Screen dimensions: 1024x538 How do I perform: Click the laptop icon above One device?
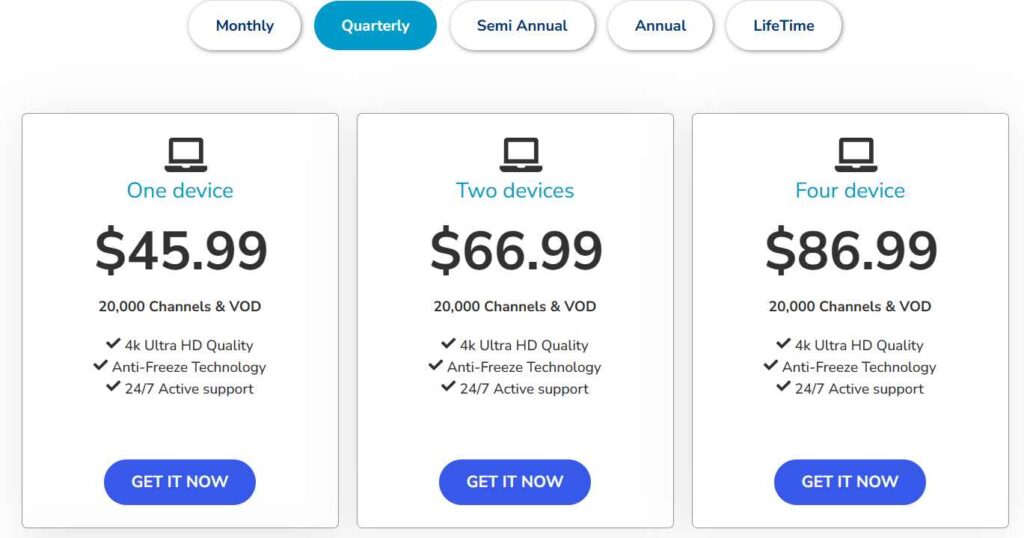pos(185,155)
